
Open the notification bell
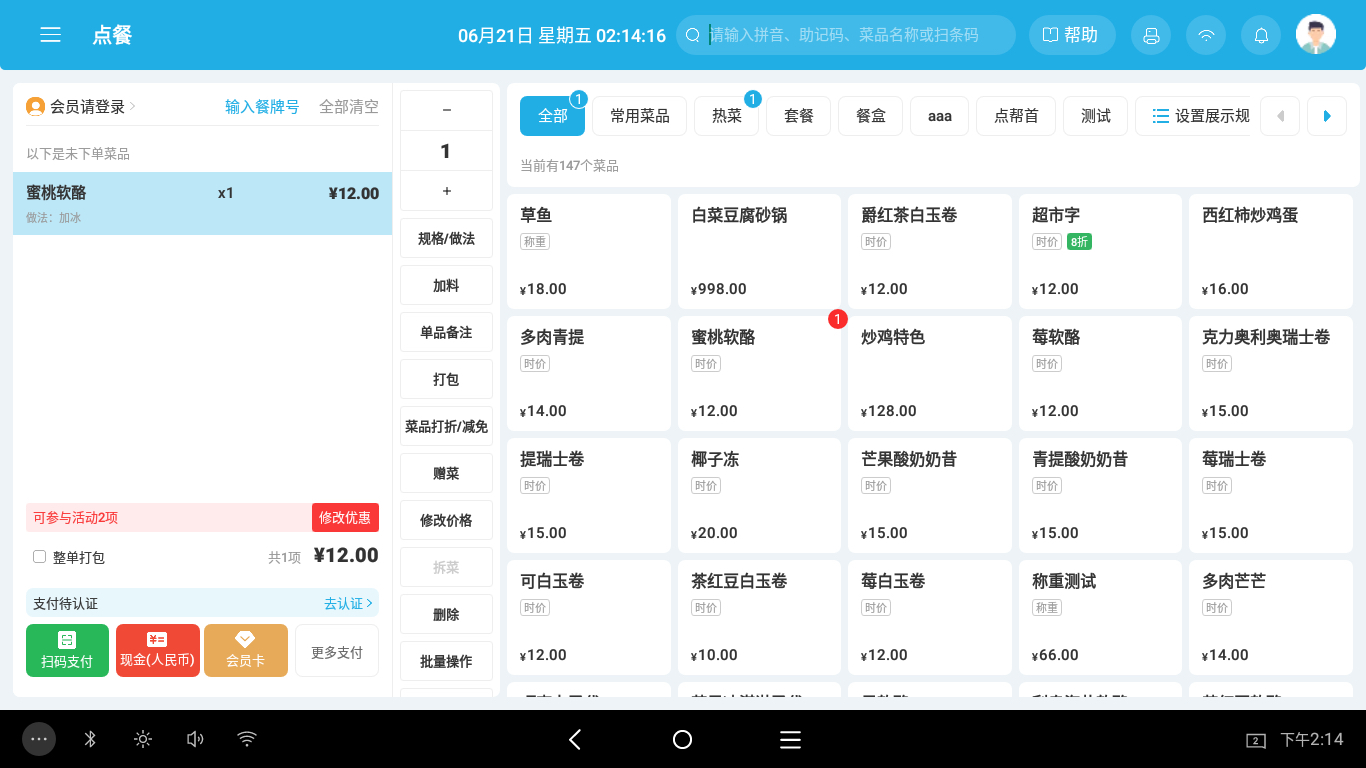pos(1261,35)
